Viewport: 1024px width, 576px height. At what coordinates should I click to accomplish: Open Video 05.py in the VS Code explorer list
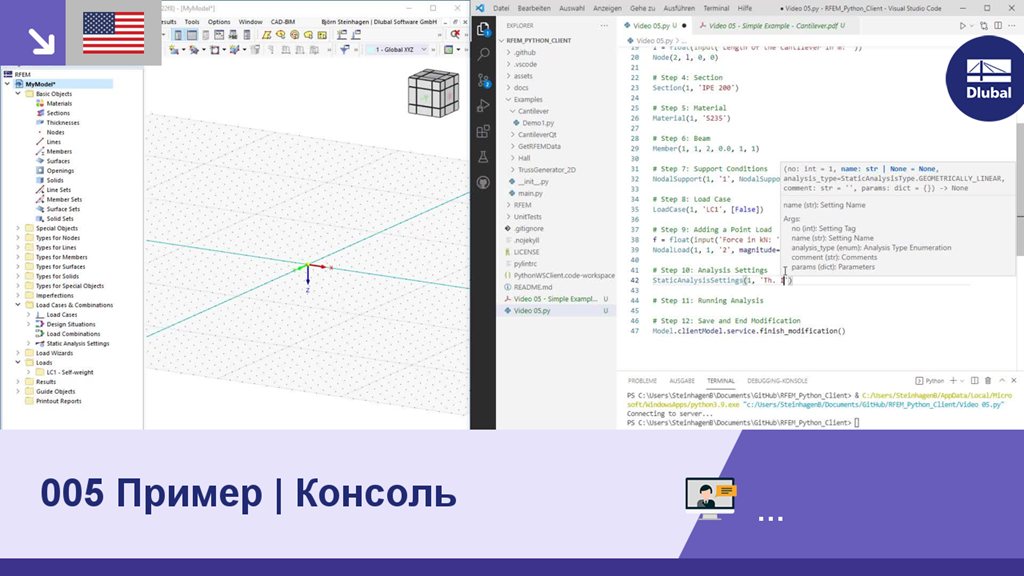532,311
